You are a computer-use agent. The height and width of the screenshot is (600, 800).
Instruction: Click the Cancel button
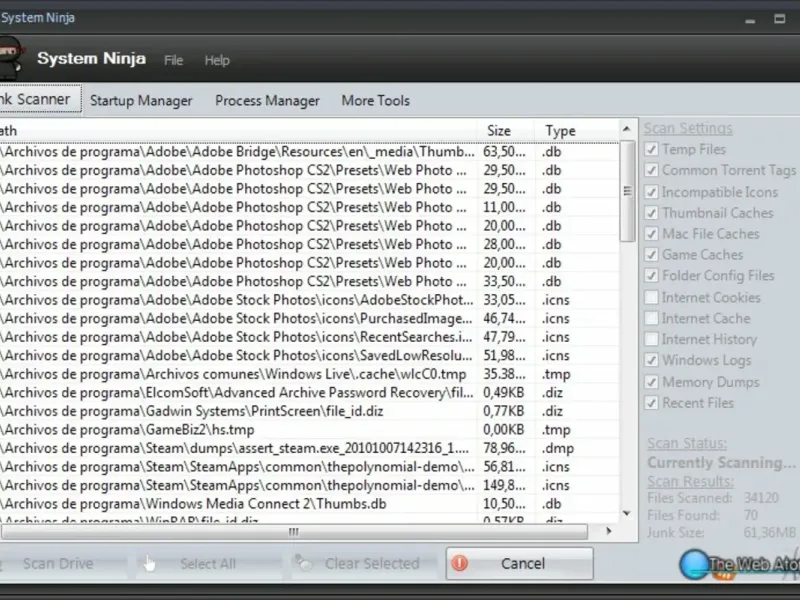coord(519,563)
